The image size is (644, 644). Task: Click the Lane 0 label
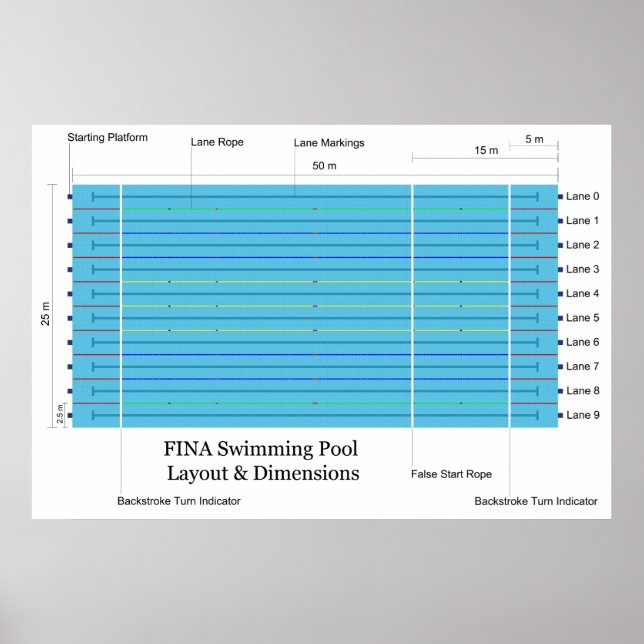click(x=583, y=197)
